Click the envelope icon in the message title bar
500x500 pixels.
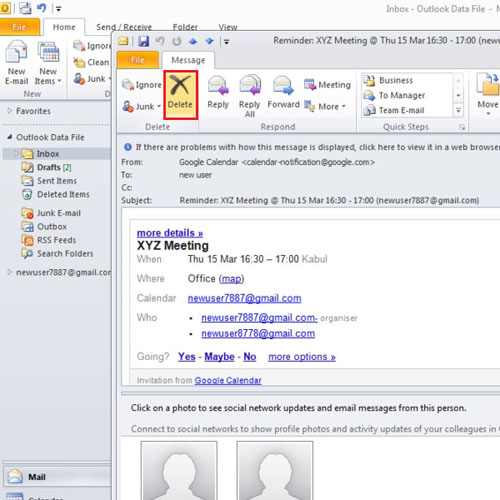(123, 41)
